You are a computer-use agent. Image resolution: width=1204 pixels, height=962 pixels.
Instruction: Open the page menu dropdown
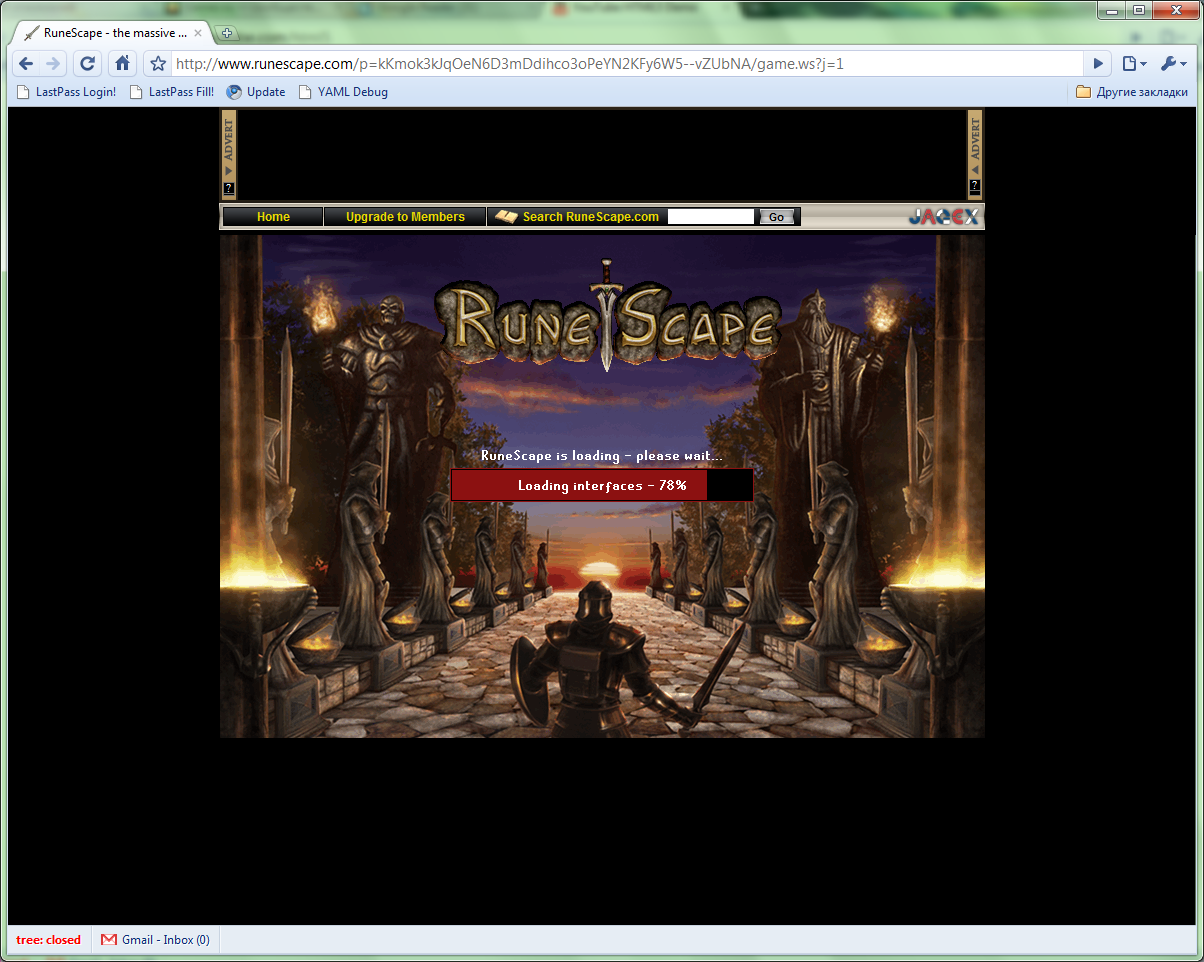pos(1134,64)
